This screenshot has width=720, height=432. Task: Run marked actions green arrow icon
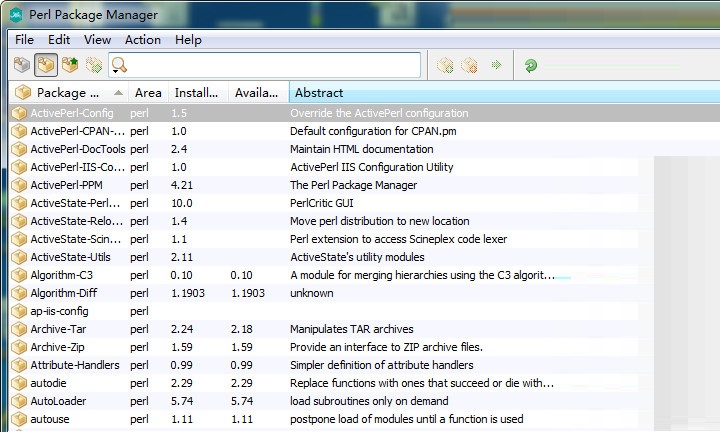click(496, 65)
